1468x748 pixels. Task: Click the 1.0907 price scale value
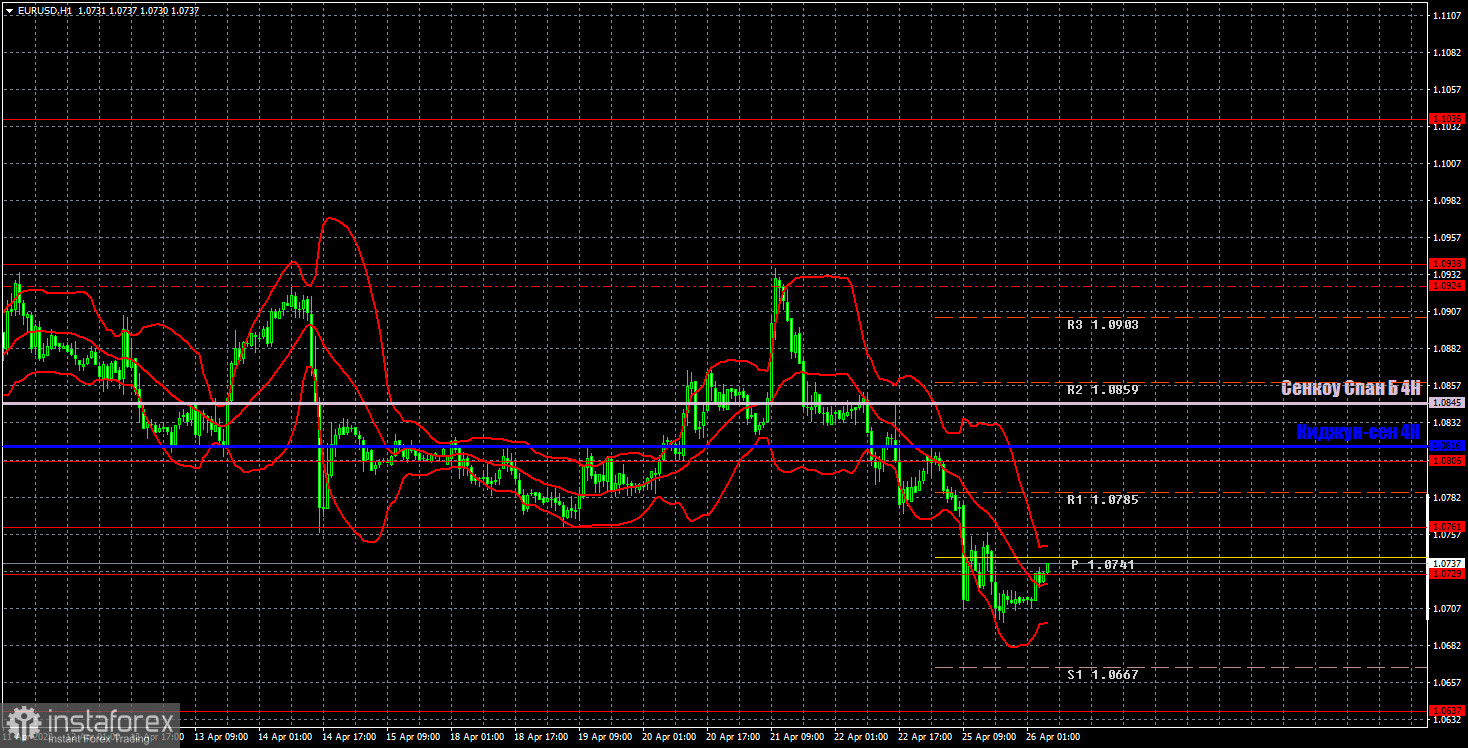pos(1447,312)
